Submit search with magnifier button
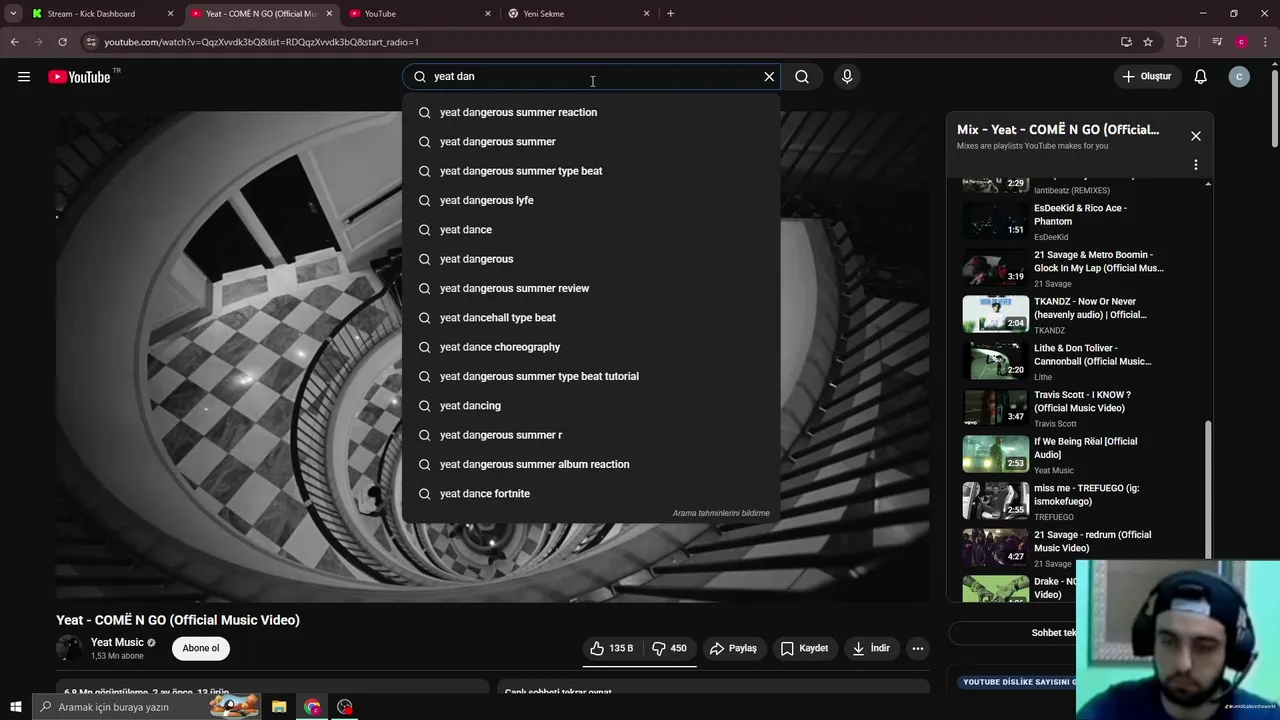The width and height of the screenshot is (1280, 720). click(802, 77)
